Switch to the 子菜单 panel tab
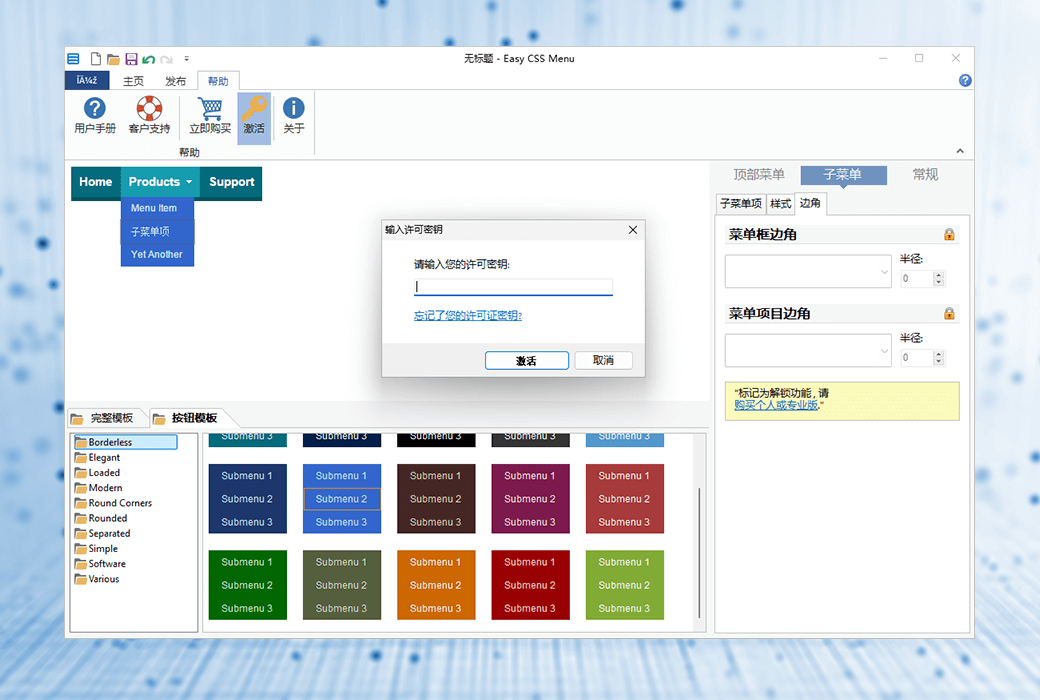Viewport: 1040px width, 700px height. pyautogui.click(x=843, y=175)
